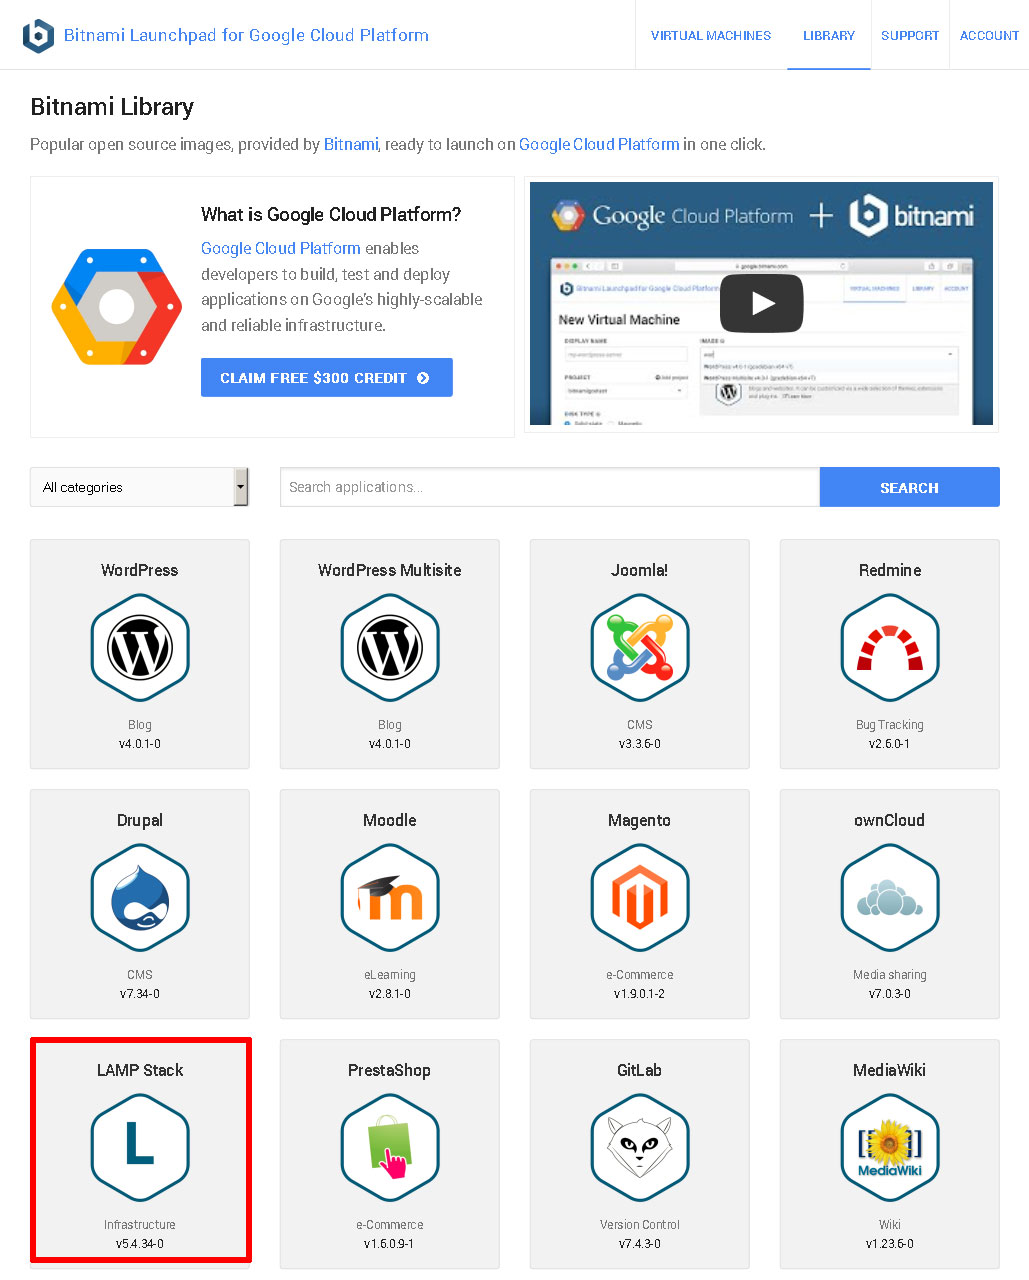Click CLAIM FREE $300 CREDIT button
The height and width of the screenshot is (1280, 1029).
[x=327, y=377]
